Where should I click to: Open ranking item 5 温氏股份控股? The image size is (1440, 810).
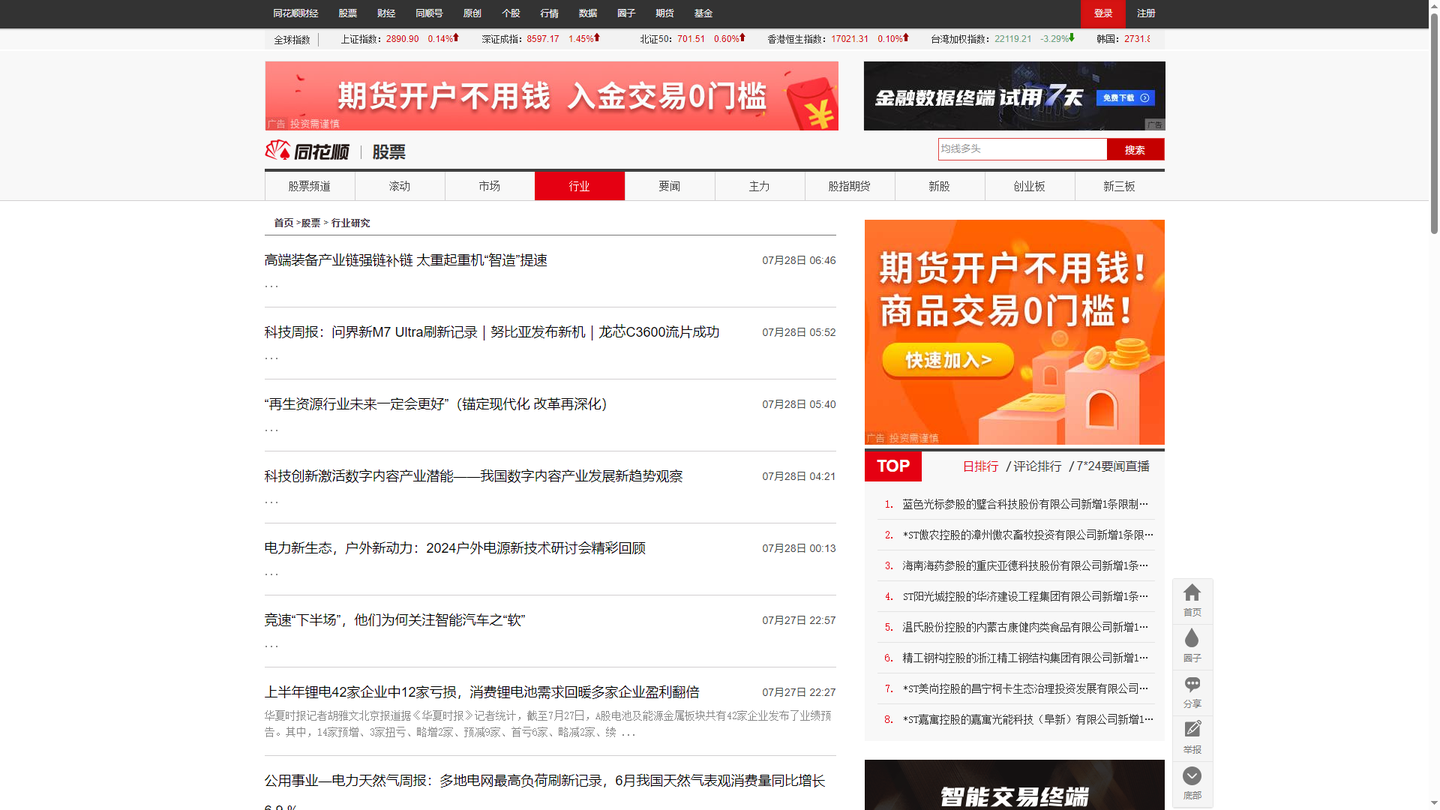coord(1025,627)
